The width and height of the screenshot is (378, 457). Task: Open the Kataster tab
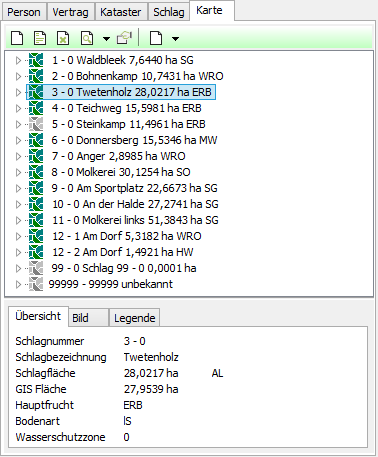click(x=121, y=12)
